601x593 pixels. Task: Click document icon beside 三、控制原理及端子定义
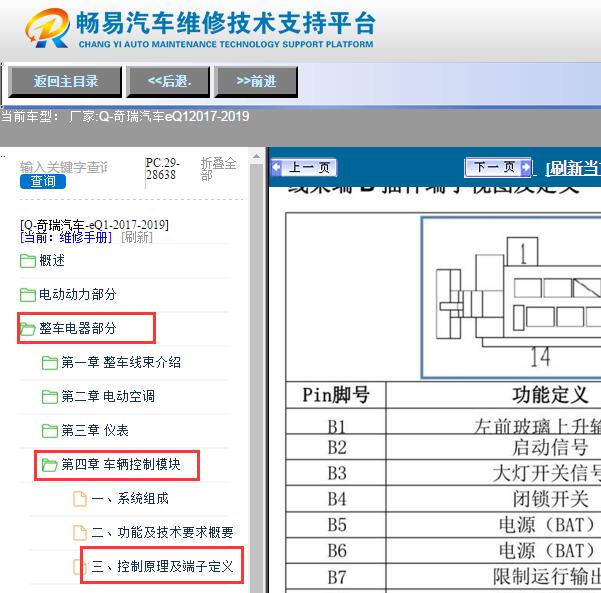78,567
